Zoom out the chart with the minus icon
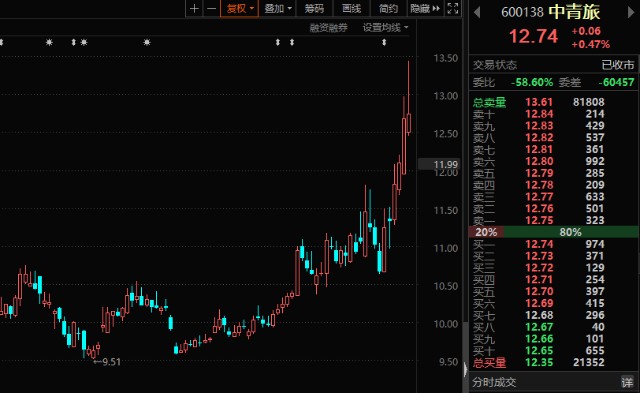 click(211, 8)
